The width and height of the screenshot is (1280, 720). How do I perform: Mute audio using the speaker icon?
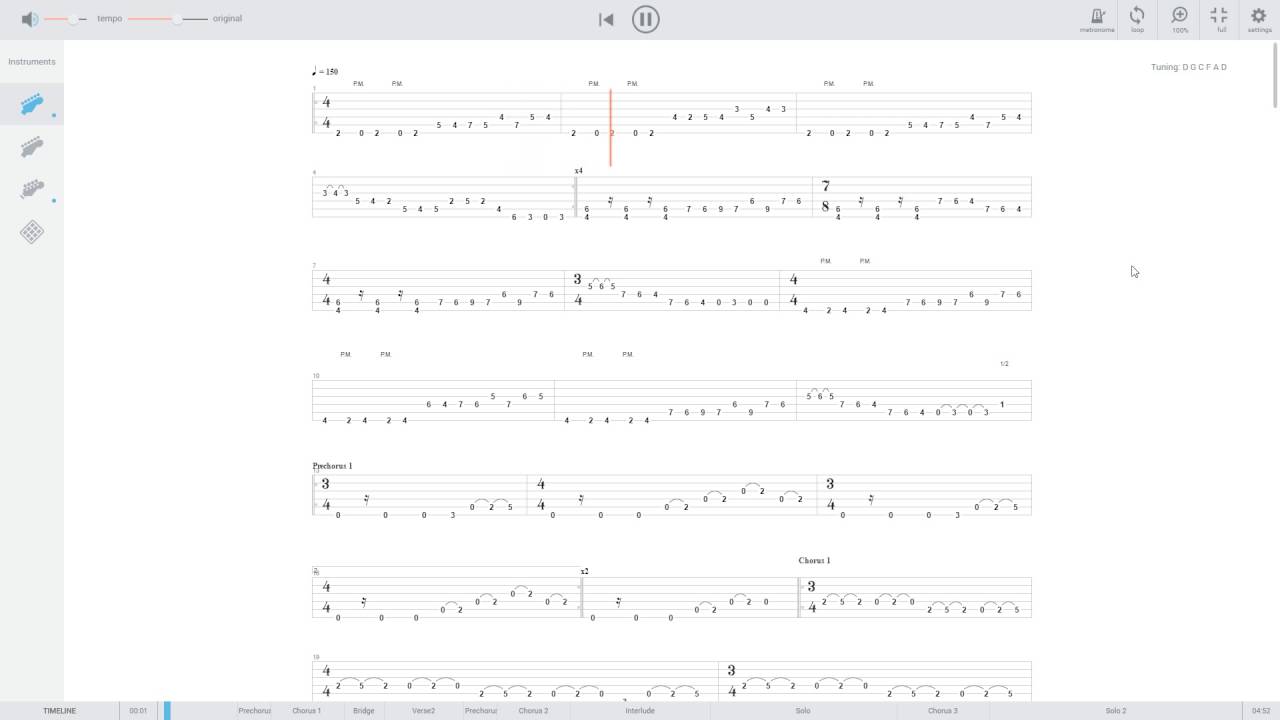[x=29, y=19]
